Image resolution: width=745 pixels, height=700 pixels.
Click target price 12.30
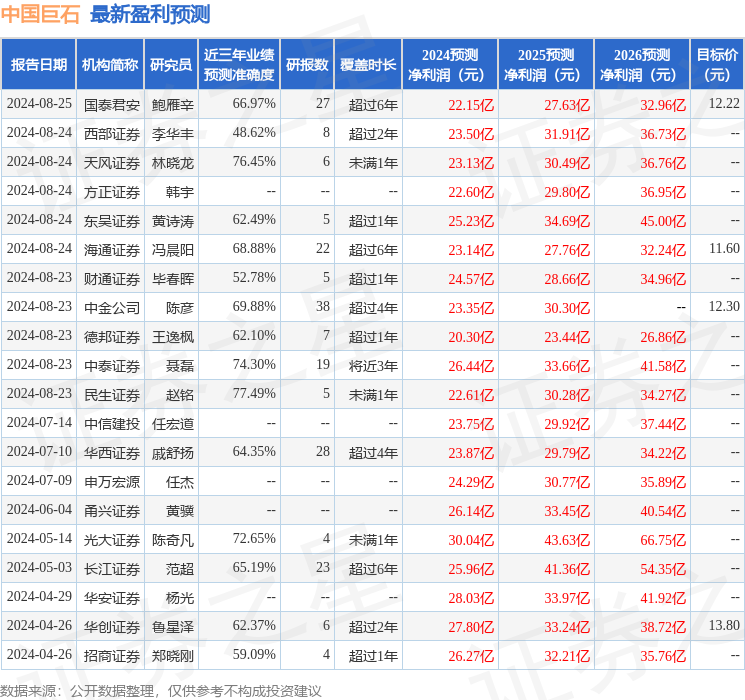(x=724, y=306)
